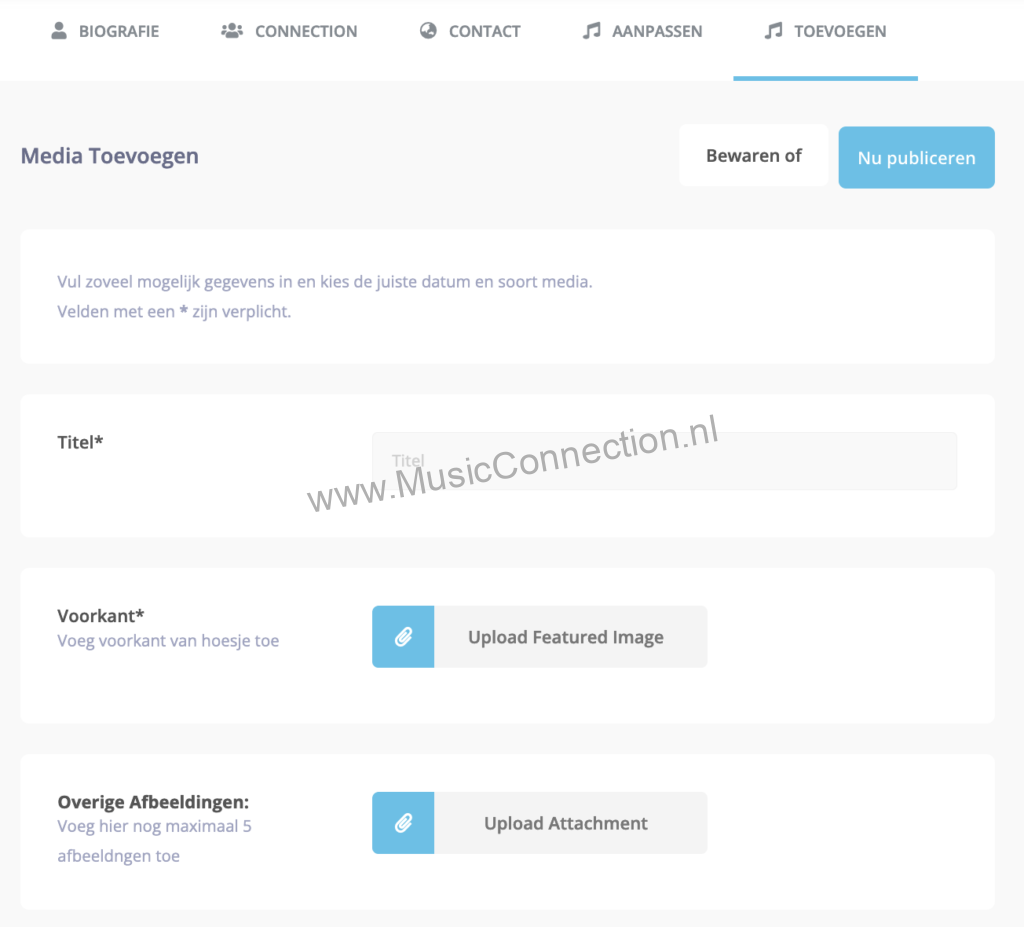Click the paperclip icon for Upload Attachment
The height and width of the screenshot is (927, 1024).
(403, 823)
